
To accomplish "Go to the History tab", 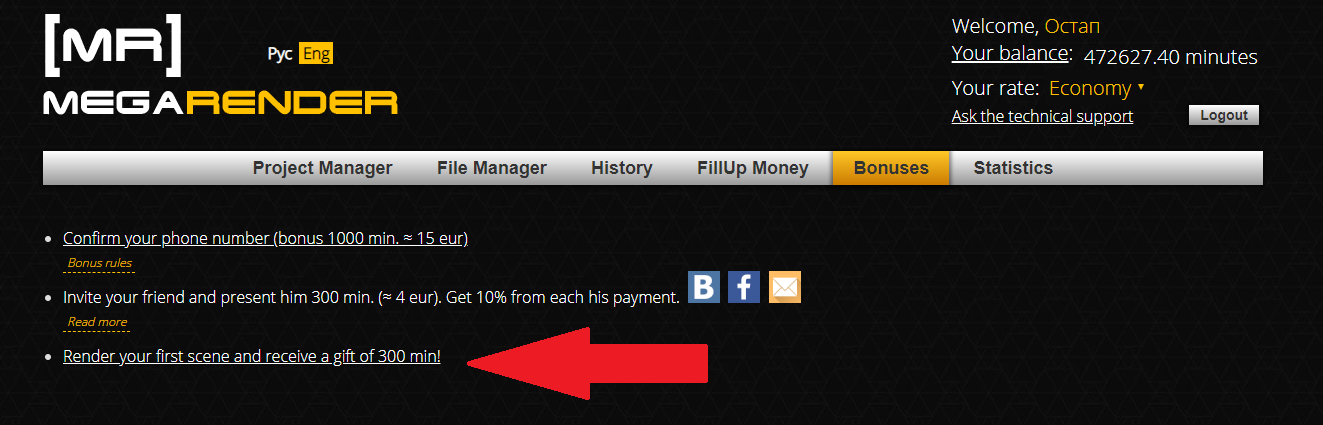I will 621,168.
